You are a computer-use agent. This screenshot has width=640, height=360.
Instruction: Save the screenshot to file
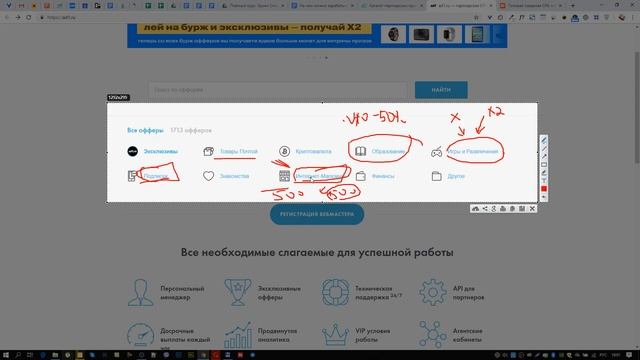[x=522, y=209]
